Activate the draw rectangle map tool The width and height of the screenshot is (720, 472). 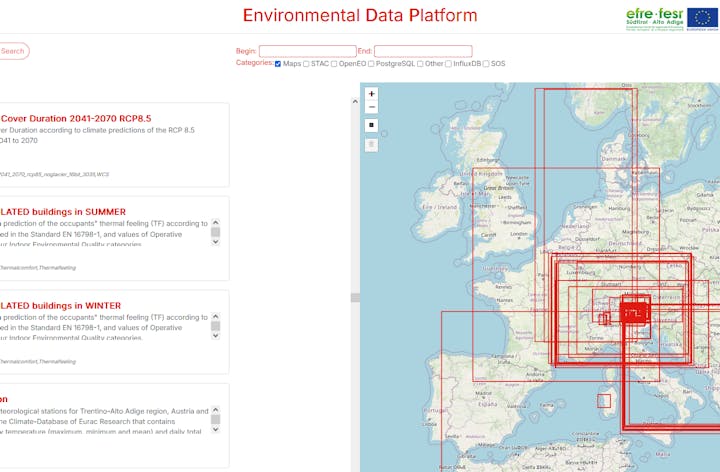point(371,125)
